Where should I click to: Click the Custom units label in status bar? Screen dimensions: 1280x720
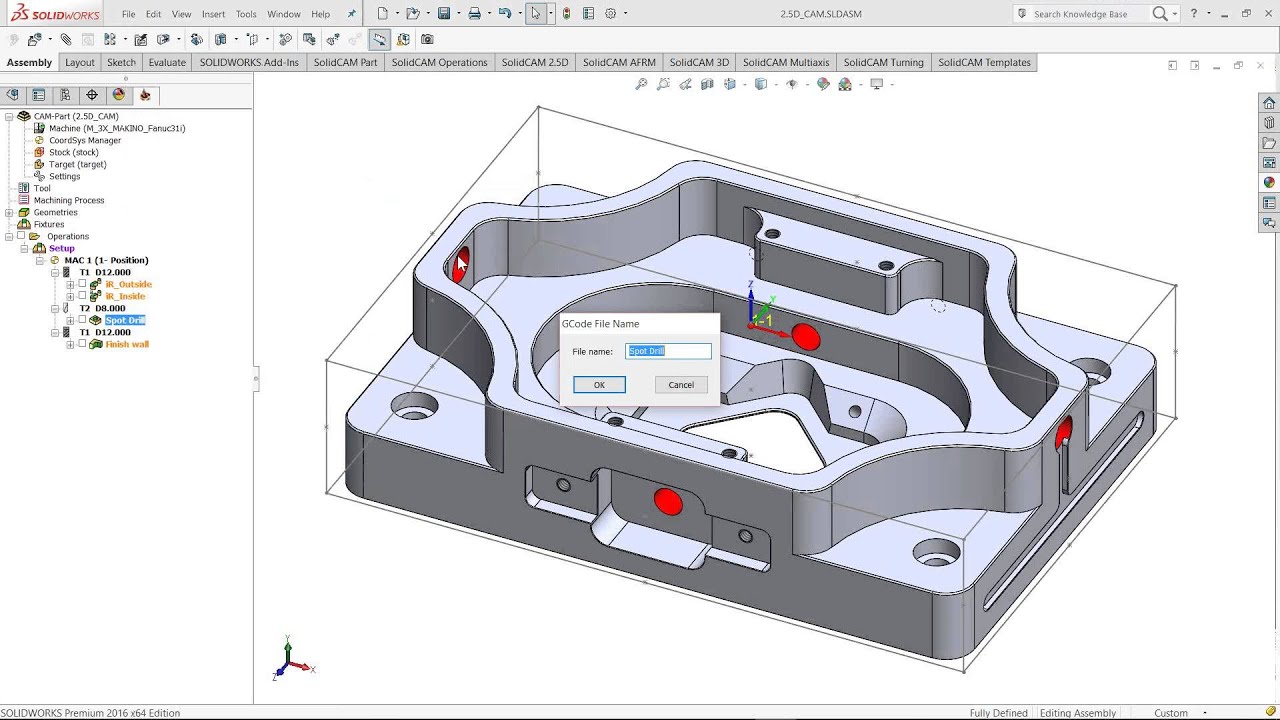[x=1171, y=713]
